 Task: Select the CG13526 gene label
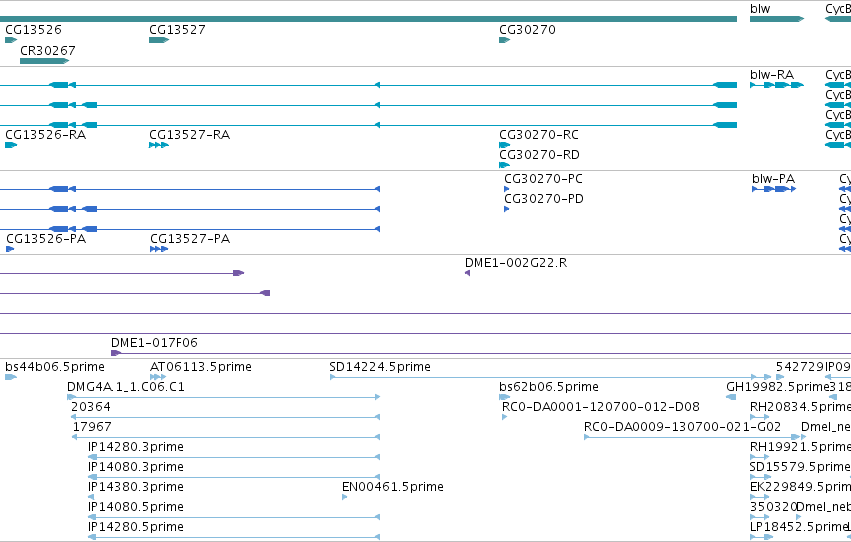pos(33,30)
